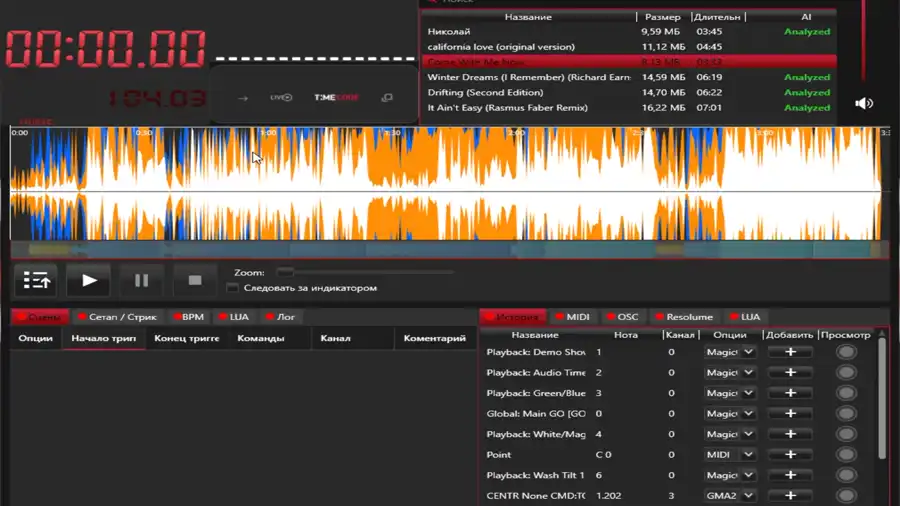This screenshot has width=900, height=506.
Task: Click the TimeCode logo button
Action: (335, 98)
